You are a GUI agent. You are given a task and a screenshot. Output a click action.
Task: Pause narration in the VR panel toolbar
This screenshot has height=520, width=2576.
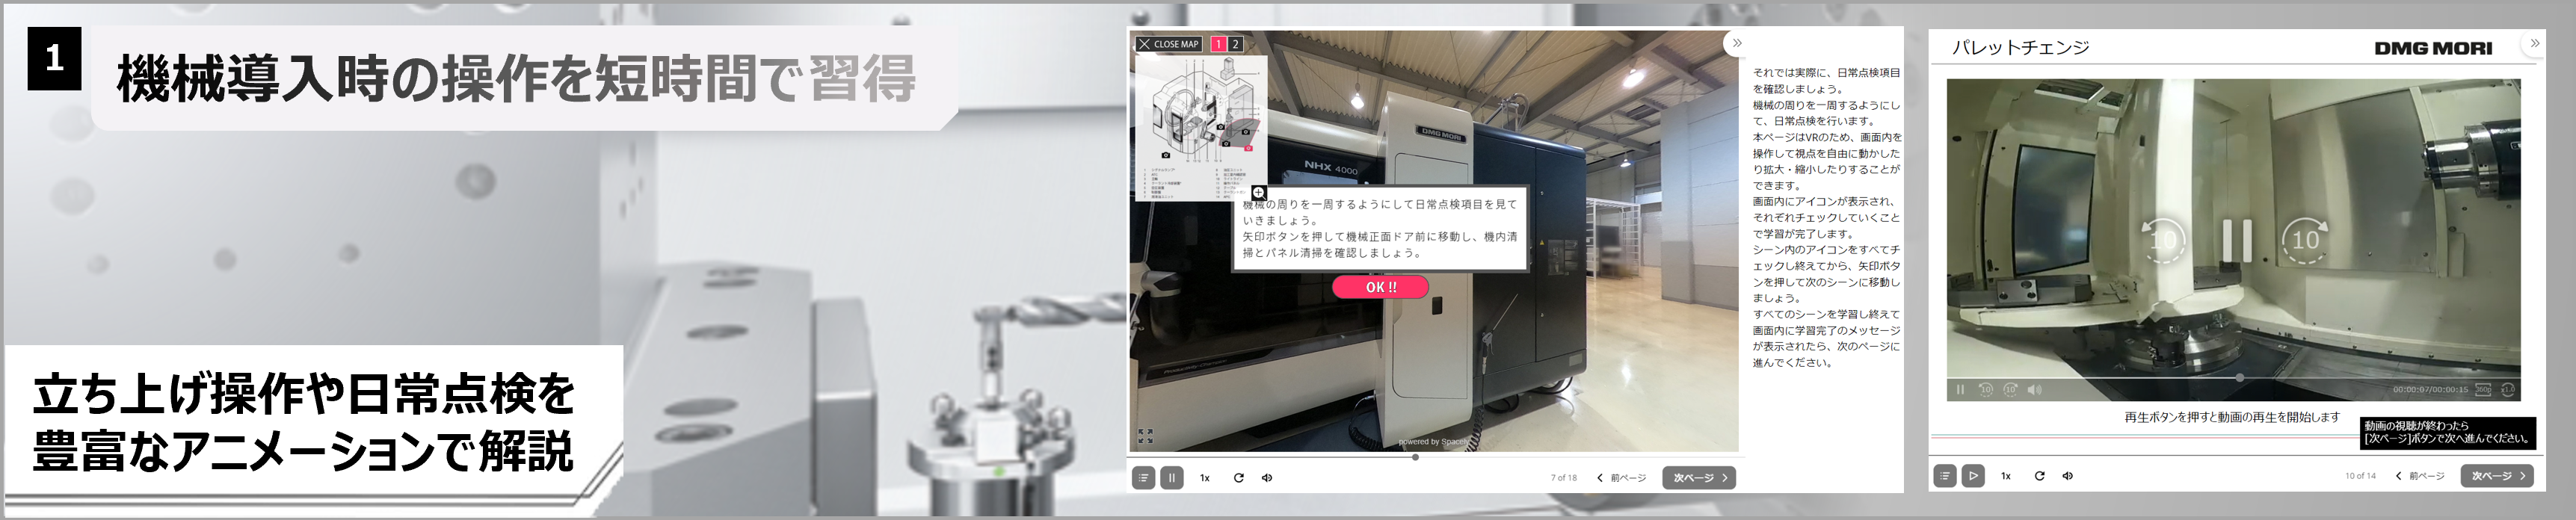tap(1172, 478)
